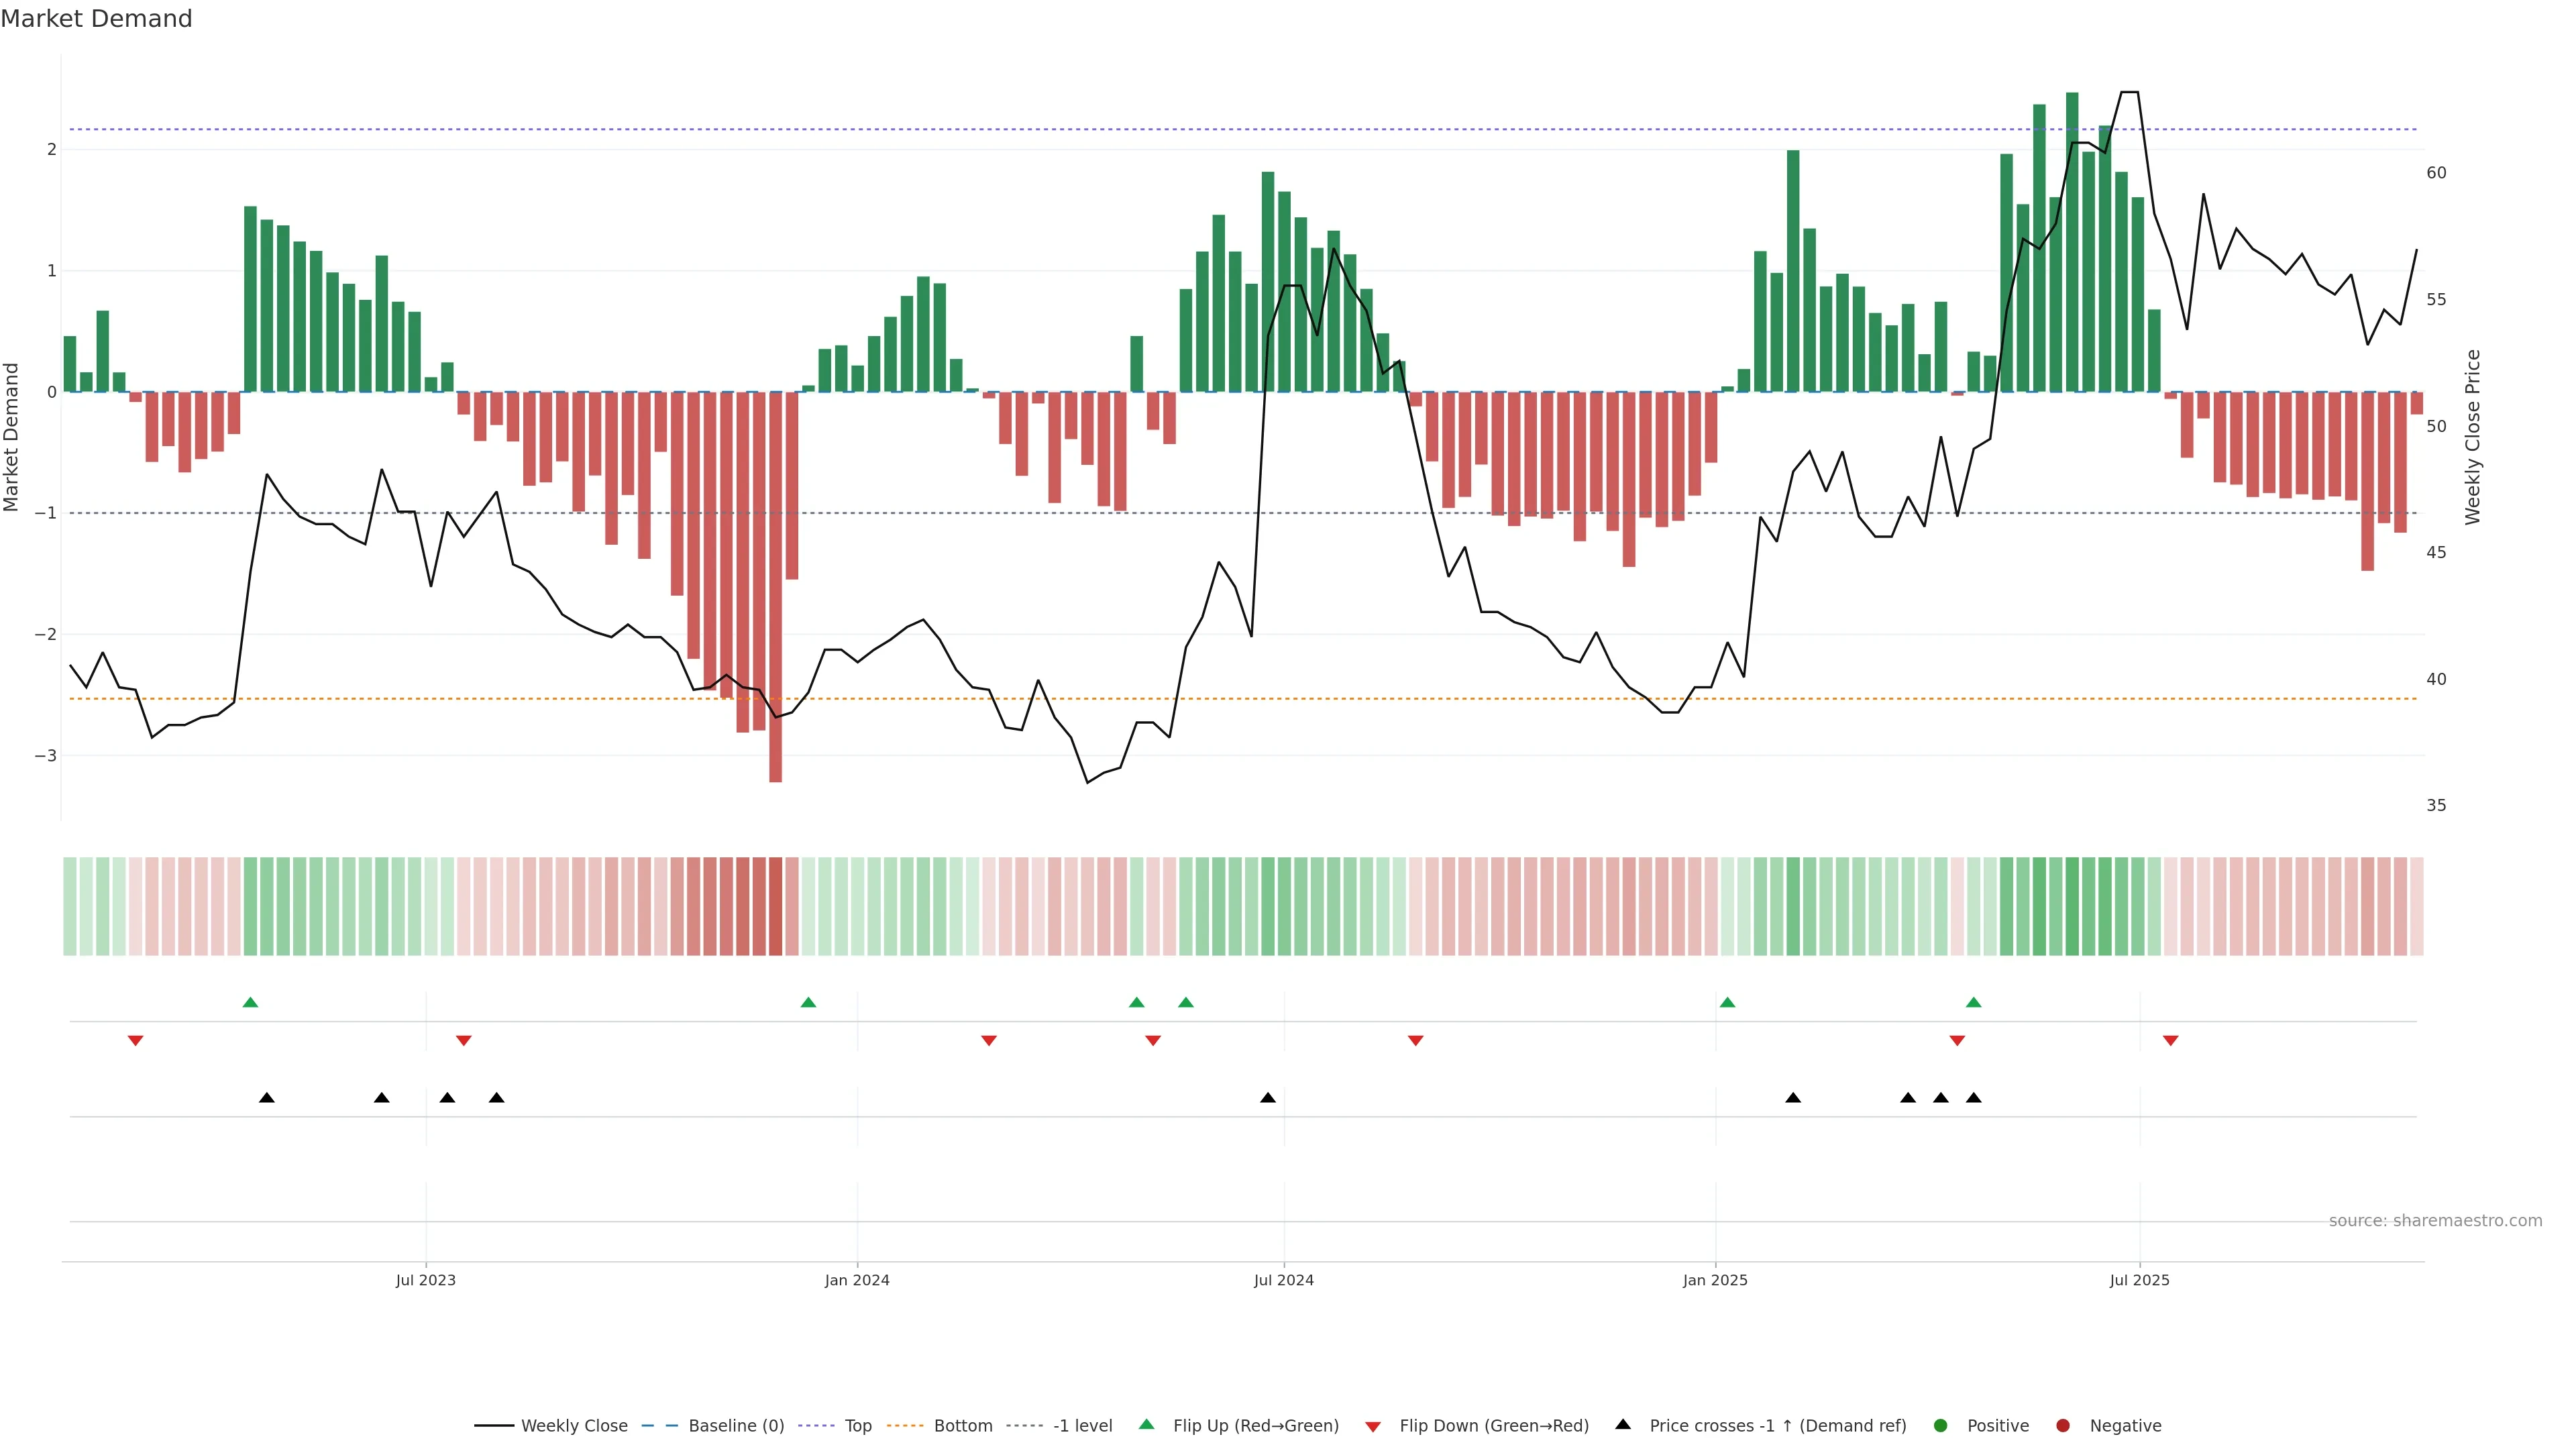Click red flip-down marker after Jul 2025
The image size is (2576, 1449).
2170,1041
